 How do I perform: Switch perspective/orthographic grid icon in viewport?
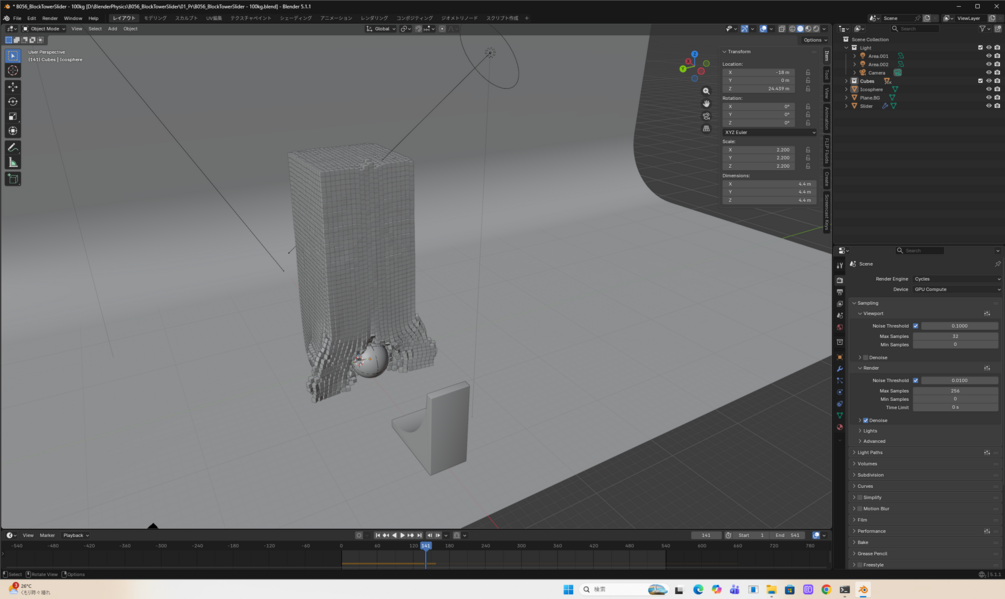click(706, 129)
